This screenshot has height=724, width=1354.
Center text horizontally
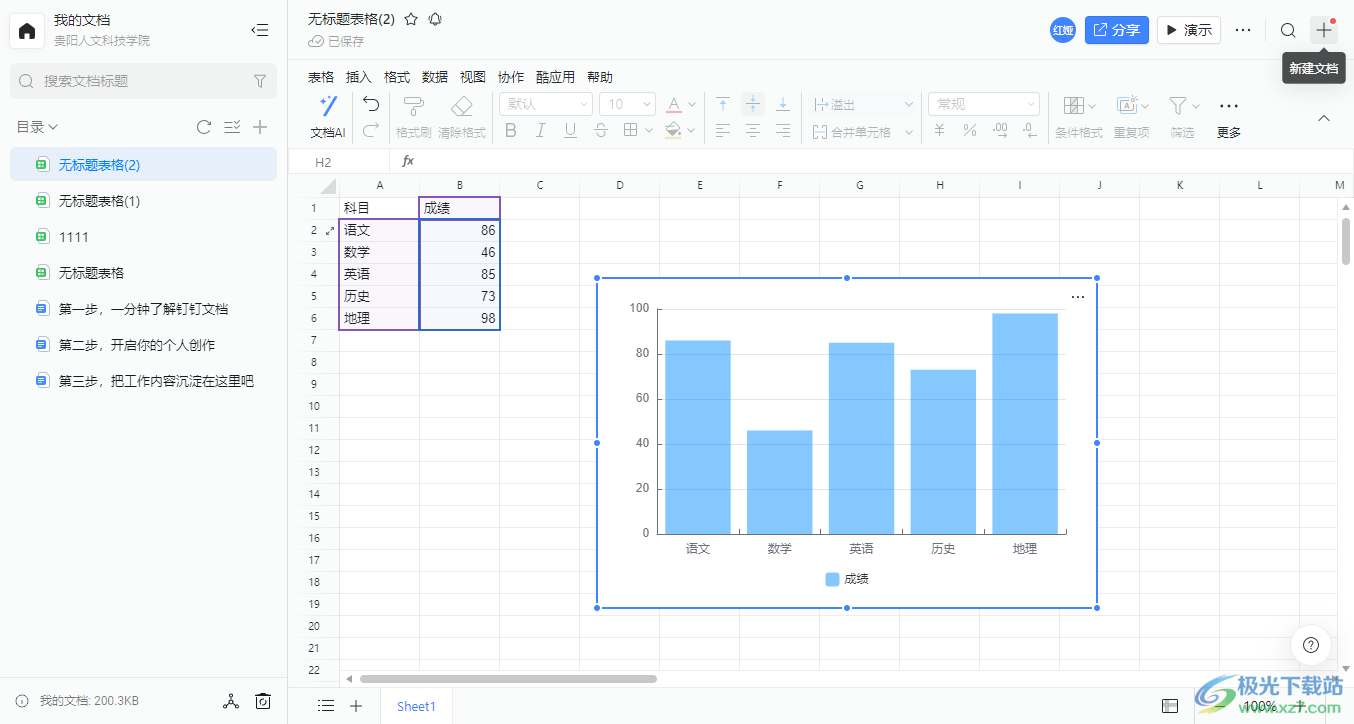point(753,130)
